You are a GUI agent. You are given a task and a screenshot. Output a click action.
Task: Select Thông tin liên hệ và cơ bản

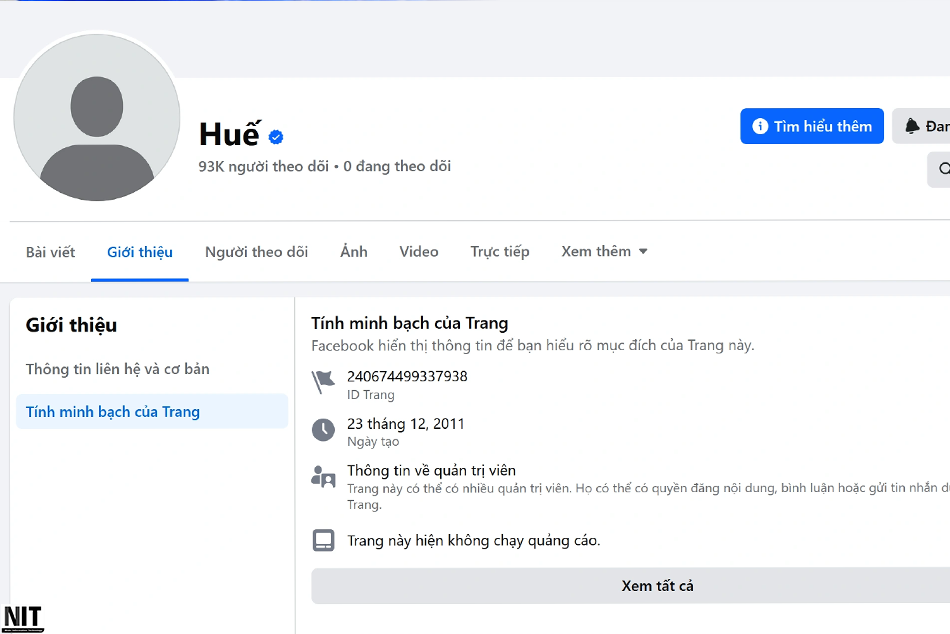118,369
